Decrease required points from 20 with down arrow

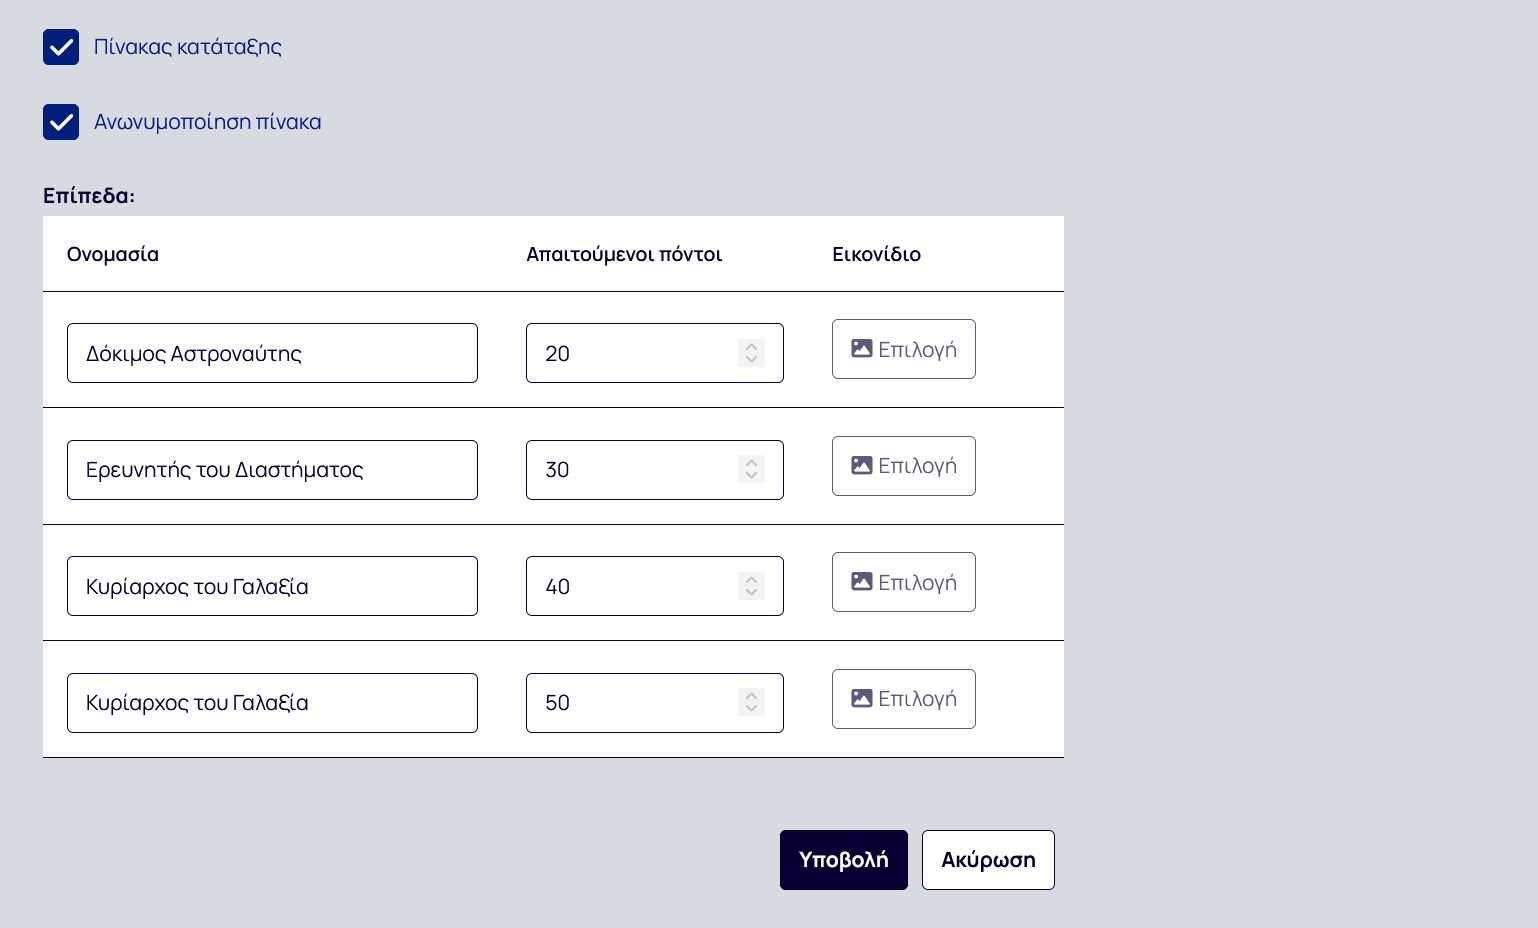tap(751, 360)
